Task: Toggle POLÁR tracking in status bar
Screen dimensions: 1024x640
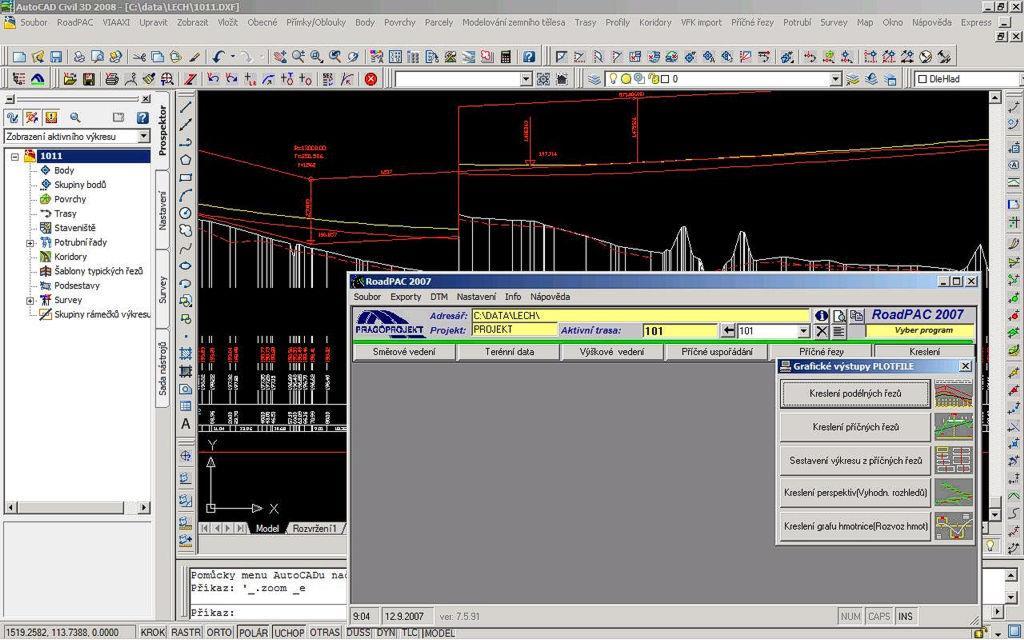Action: tap(253, 633)
